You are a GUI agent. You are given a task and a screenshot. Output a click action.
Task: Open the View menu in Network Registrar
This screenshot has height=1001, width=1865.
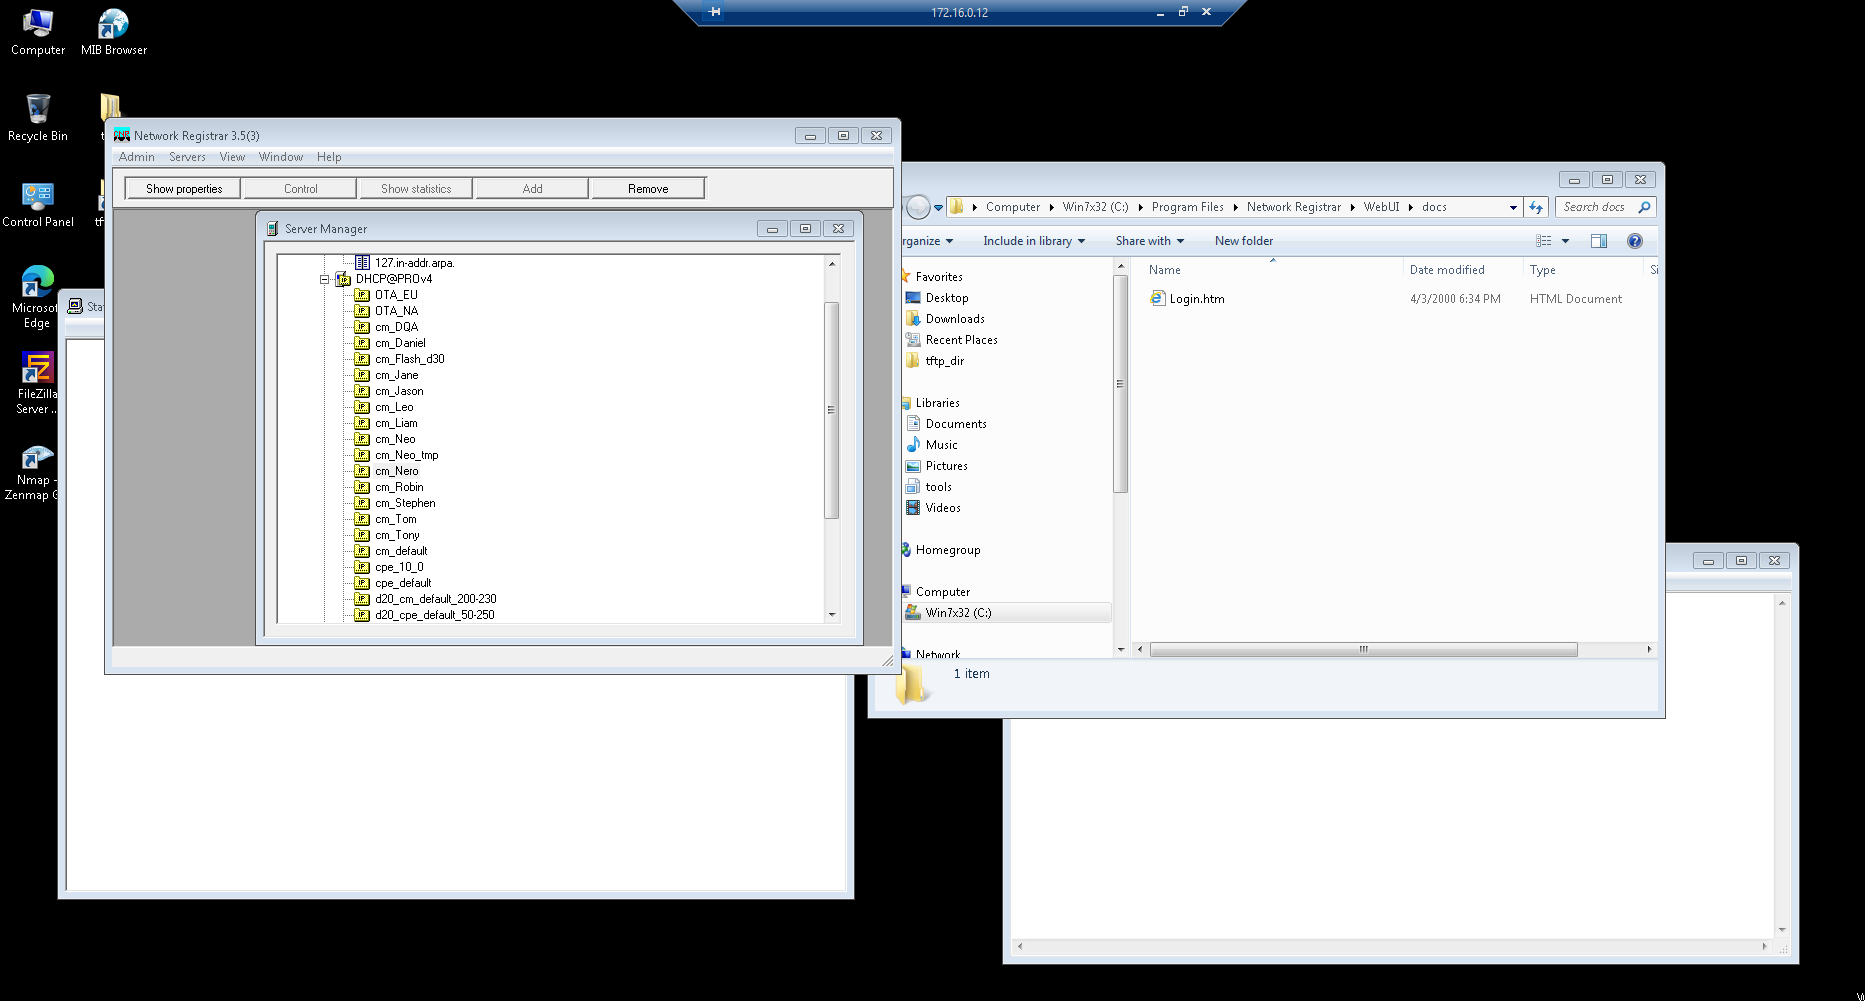(232, 157)
